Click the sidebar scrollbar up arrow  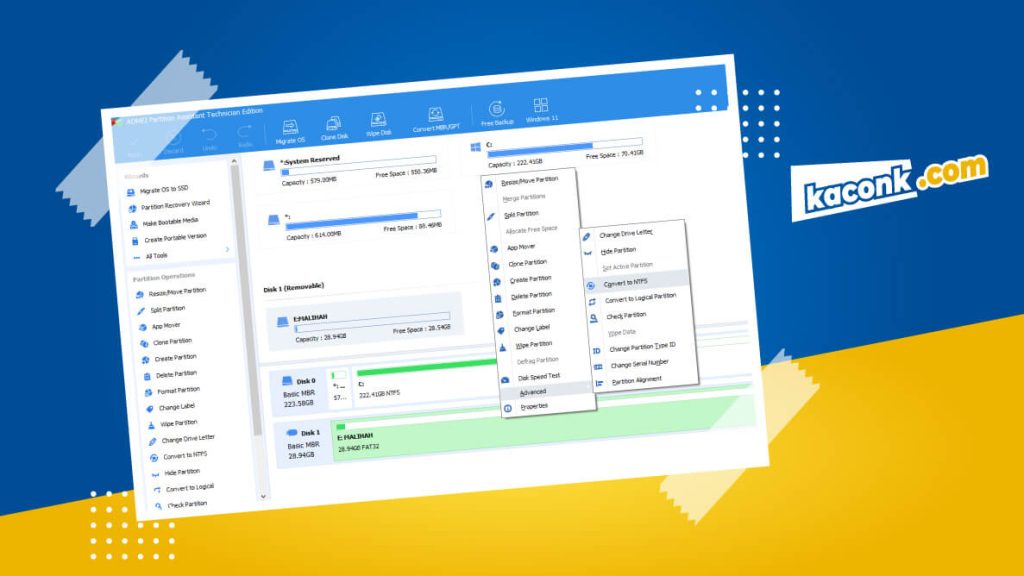coord(234,161)
